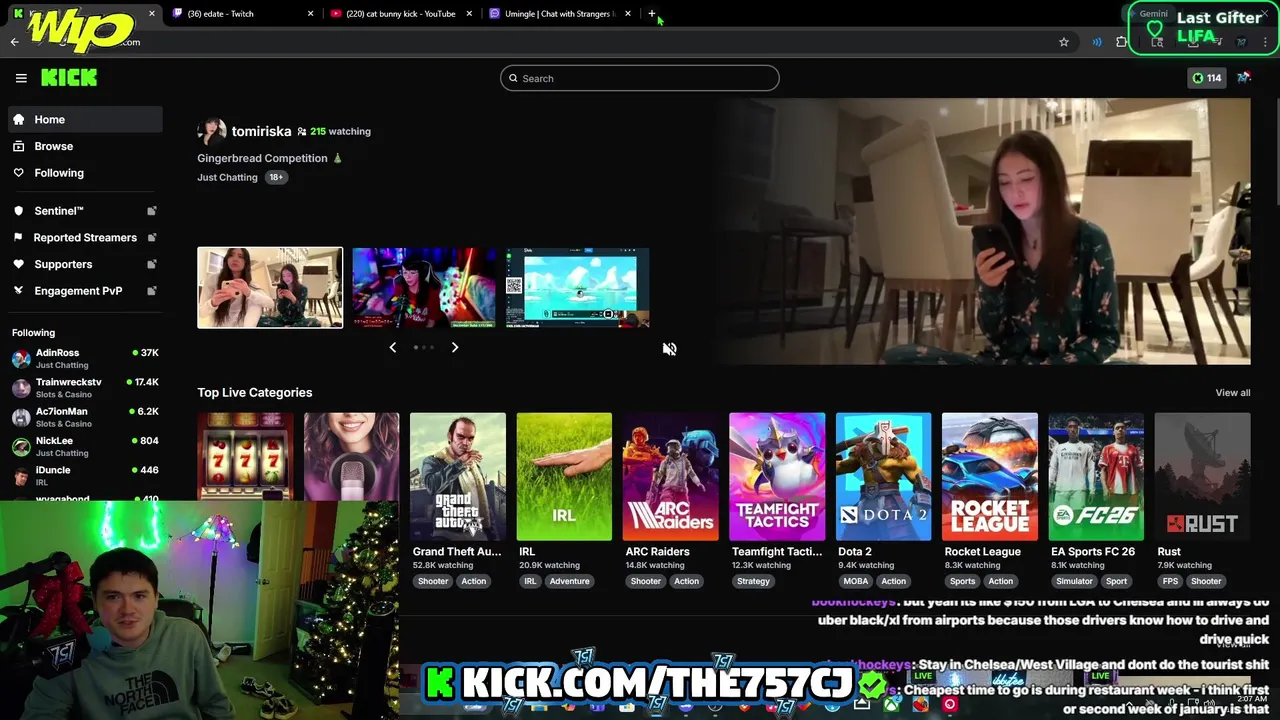Open the slots 777 category card
The height and width of the screenshot is (720, 1280).
coord(245,457)
